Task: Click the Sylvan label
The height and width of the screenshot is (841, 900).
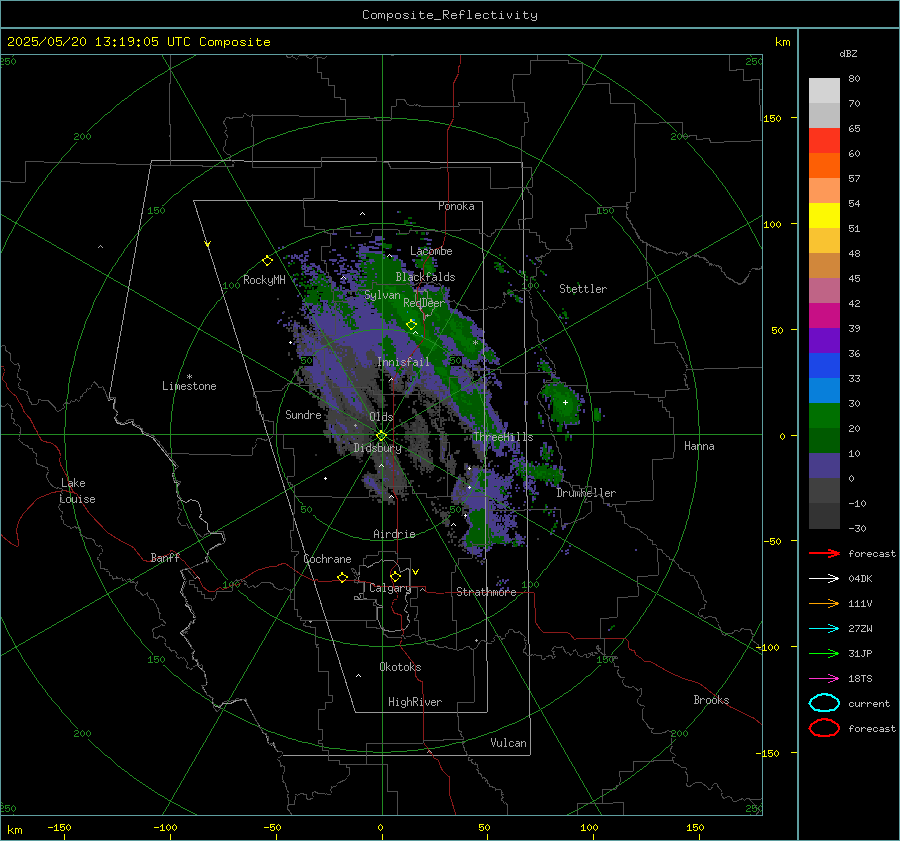Action: click(x=382, y=295)
